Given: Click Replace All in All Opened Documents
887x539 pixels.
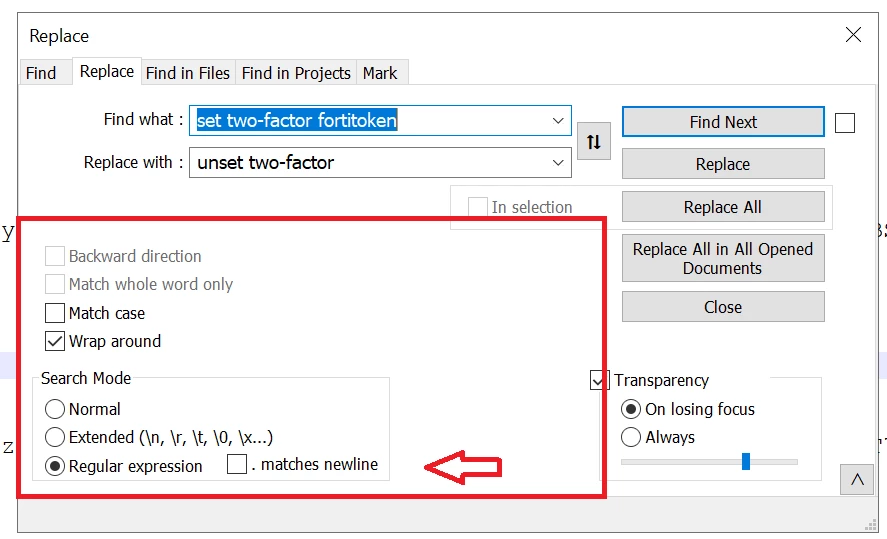Looking at the screenshot, I should [723, 258].
